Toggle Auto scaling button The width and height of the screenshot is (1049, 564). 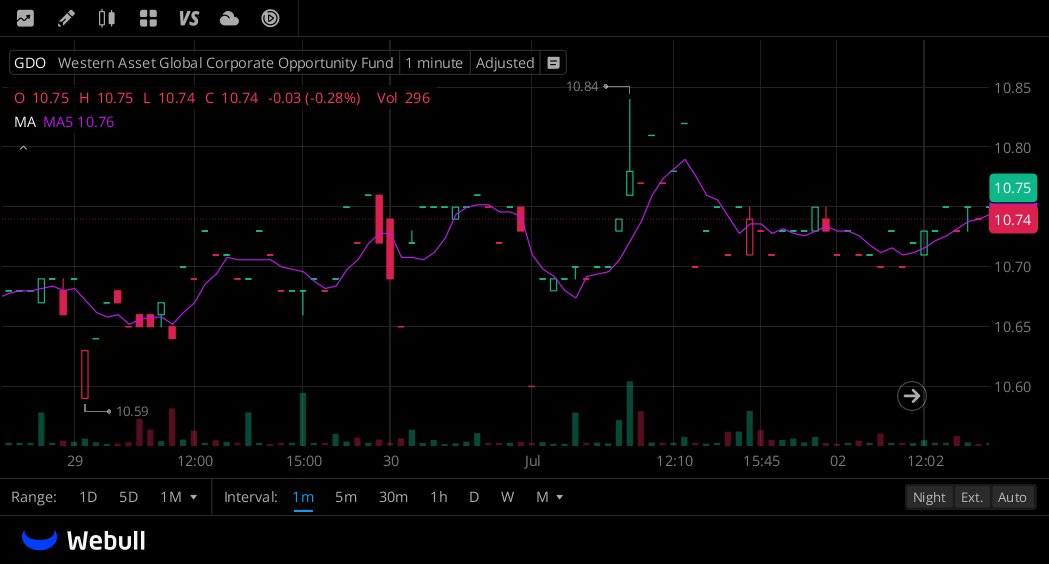pyautogui.click(x=1012, y=497)
